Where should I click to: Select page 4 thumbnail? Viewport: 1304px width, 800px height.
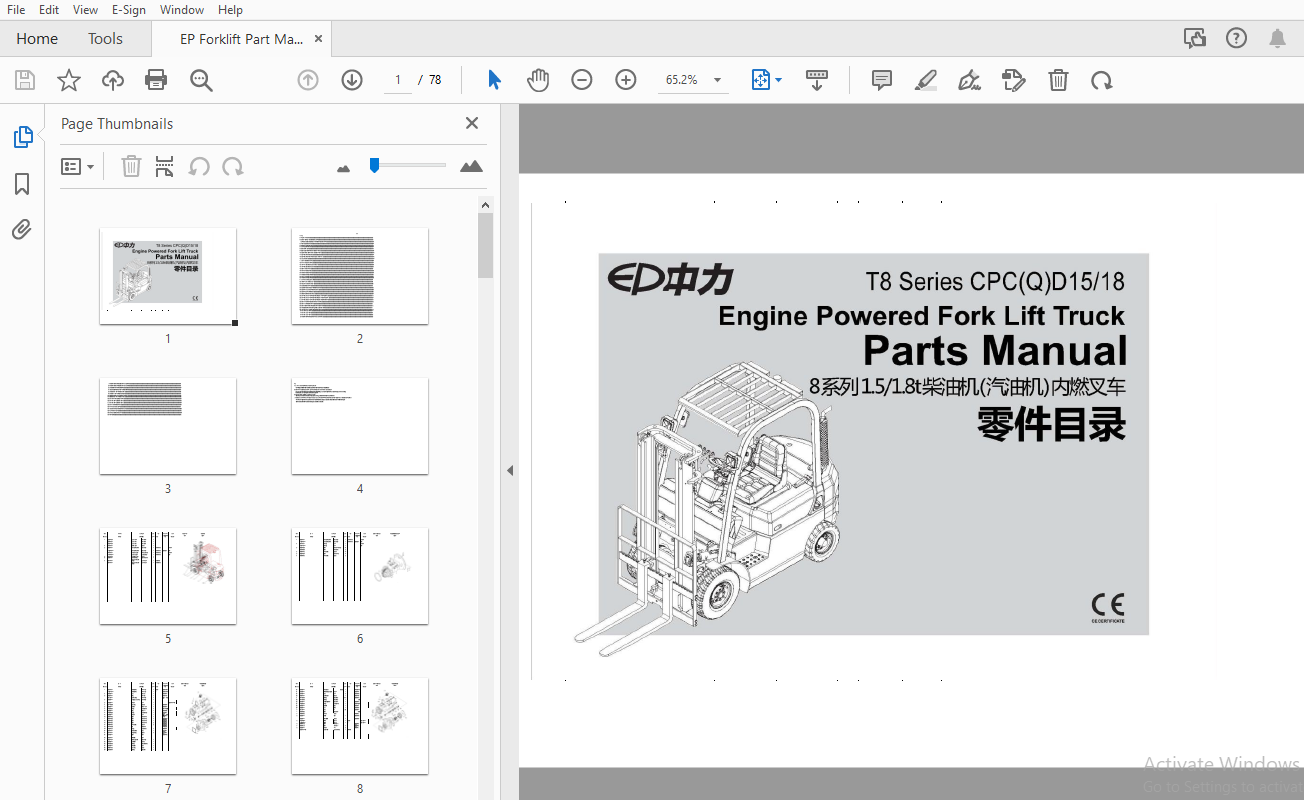(x=360, y=426)
